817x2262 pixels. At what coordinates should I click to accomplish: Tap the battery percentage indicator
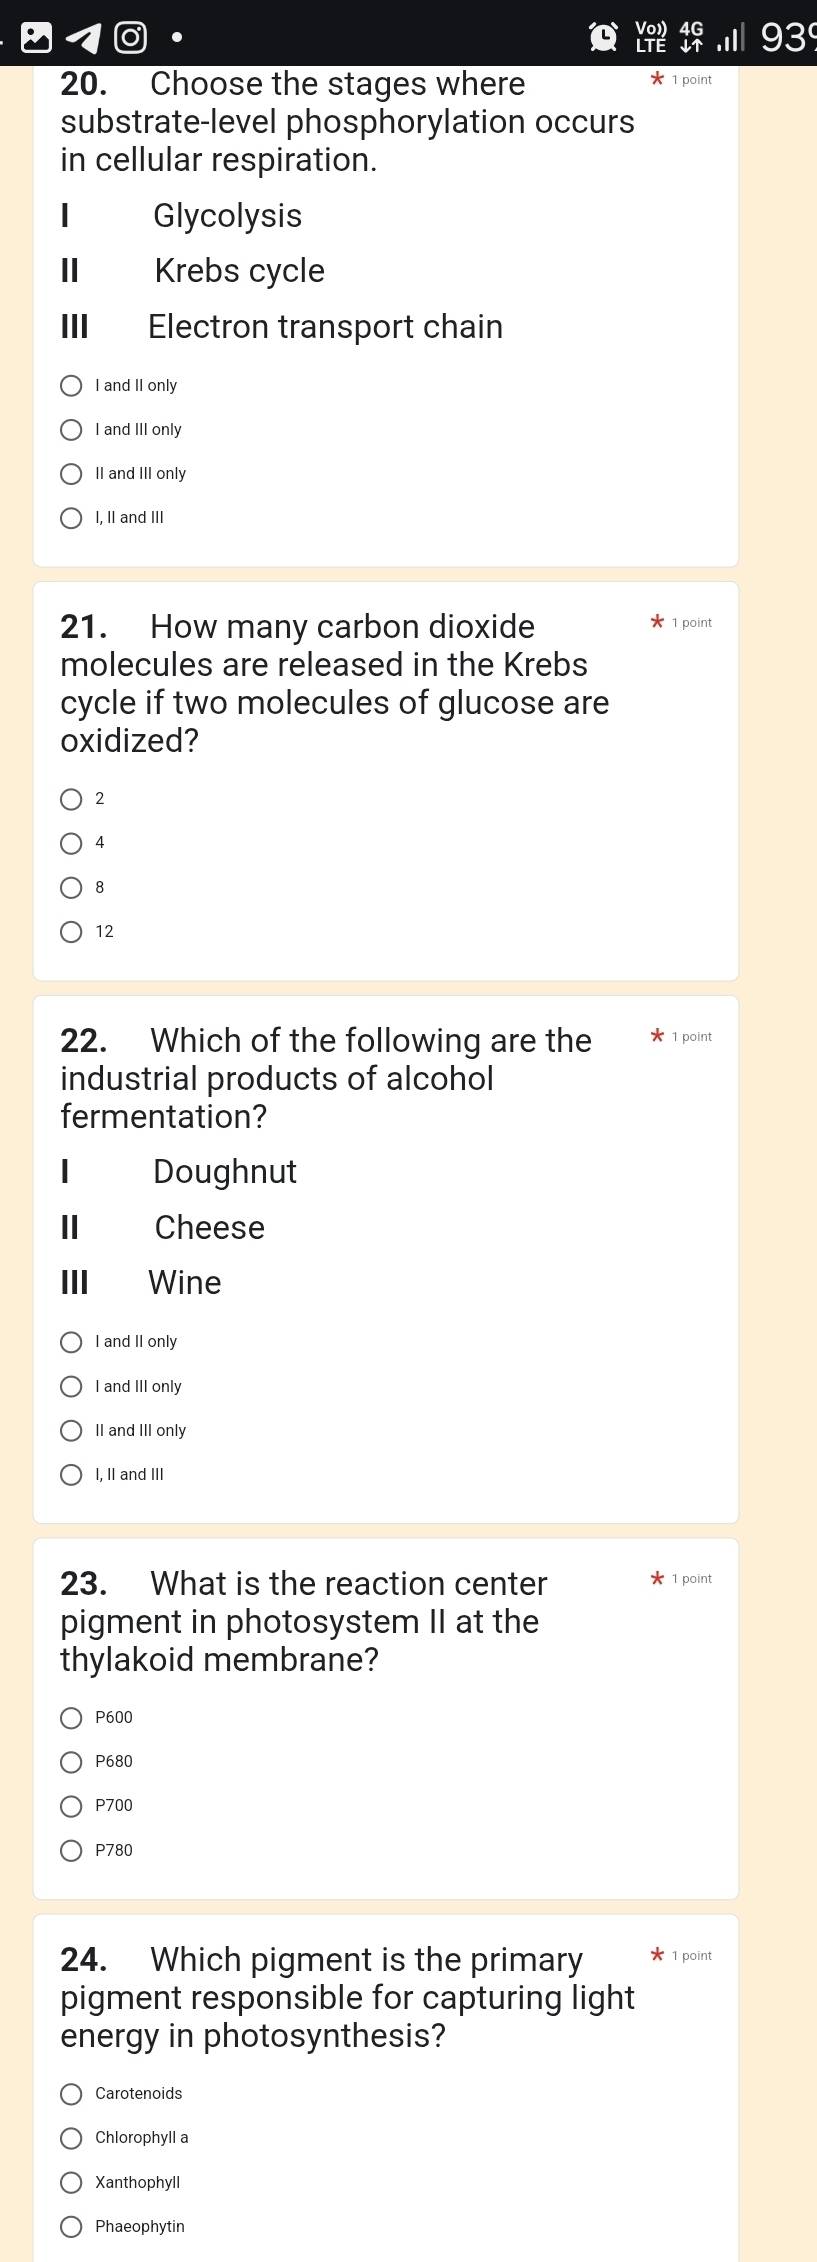(x=788, y=38)
